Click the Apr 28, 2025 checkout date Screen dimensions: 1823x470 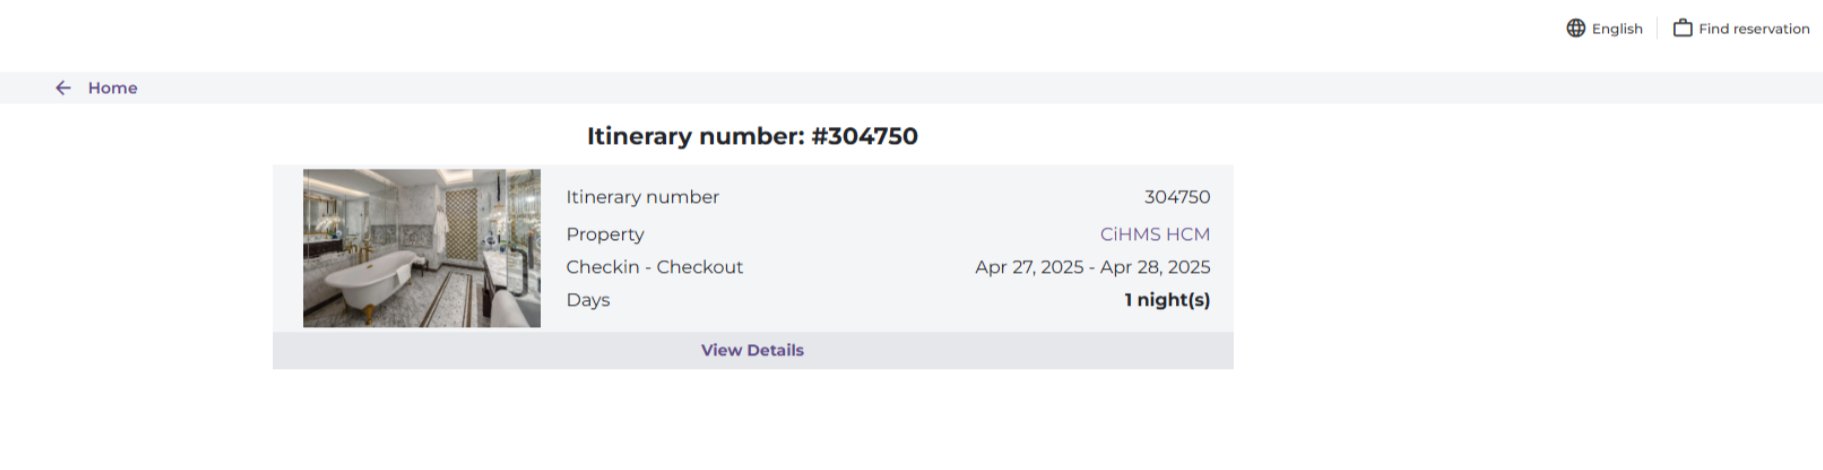pyautogui.click(x=1155, y=267)
